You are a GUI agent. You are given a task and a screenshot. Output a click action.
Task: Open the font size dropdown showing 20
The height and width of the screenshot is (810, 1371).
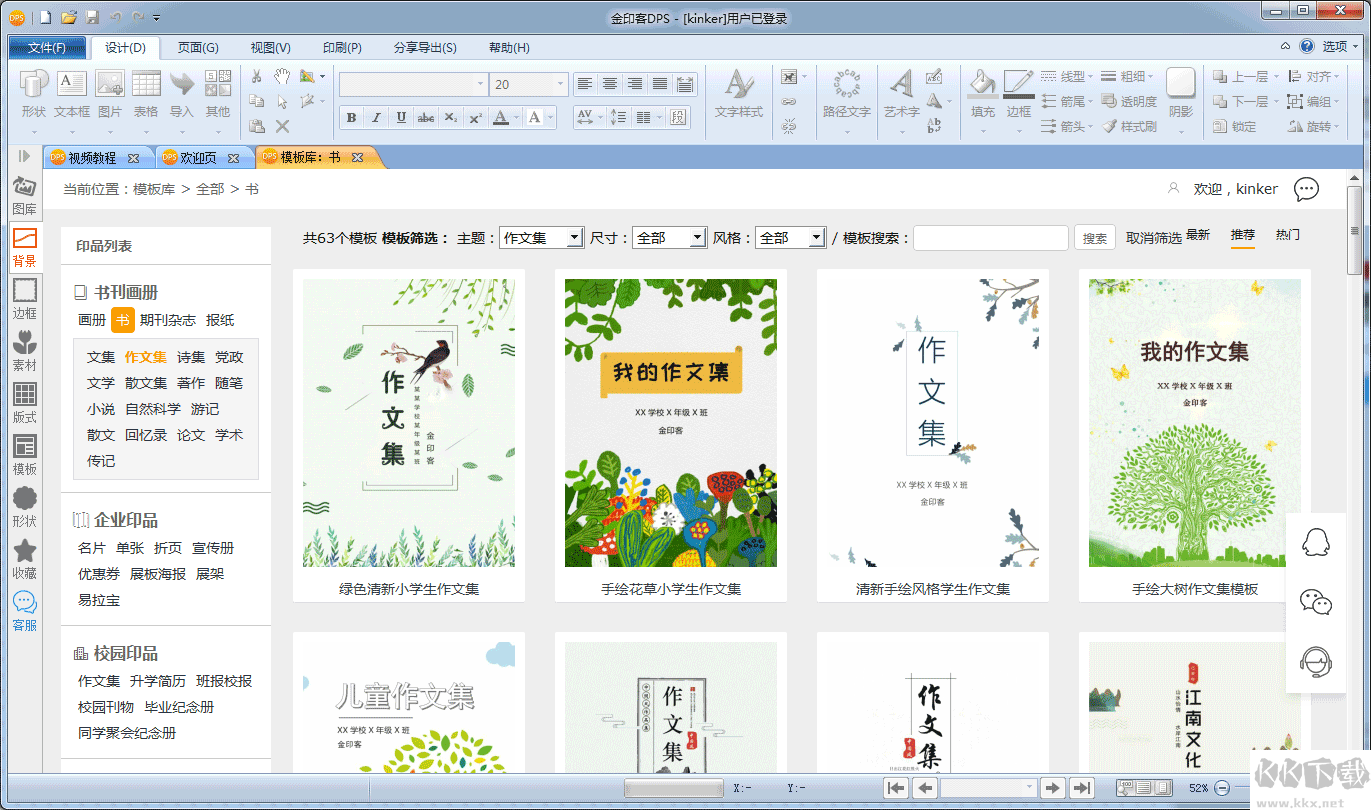pos(562,85)
